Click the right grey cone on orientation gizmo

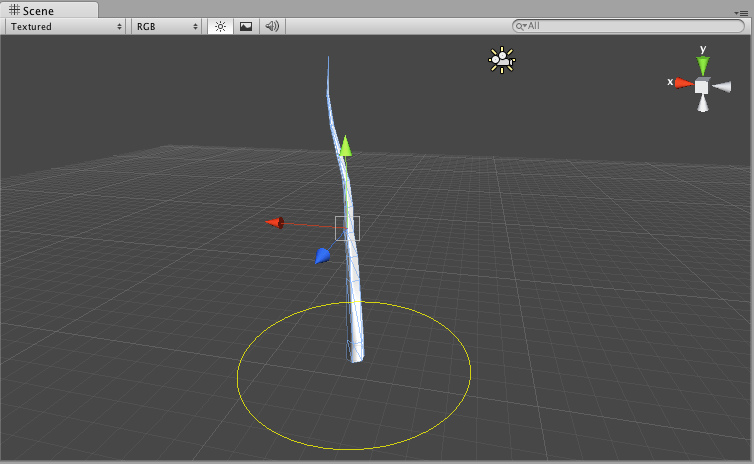722,87
